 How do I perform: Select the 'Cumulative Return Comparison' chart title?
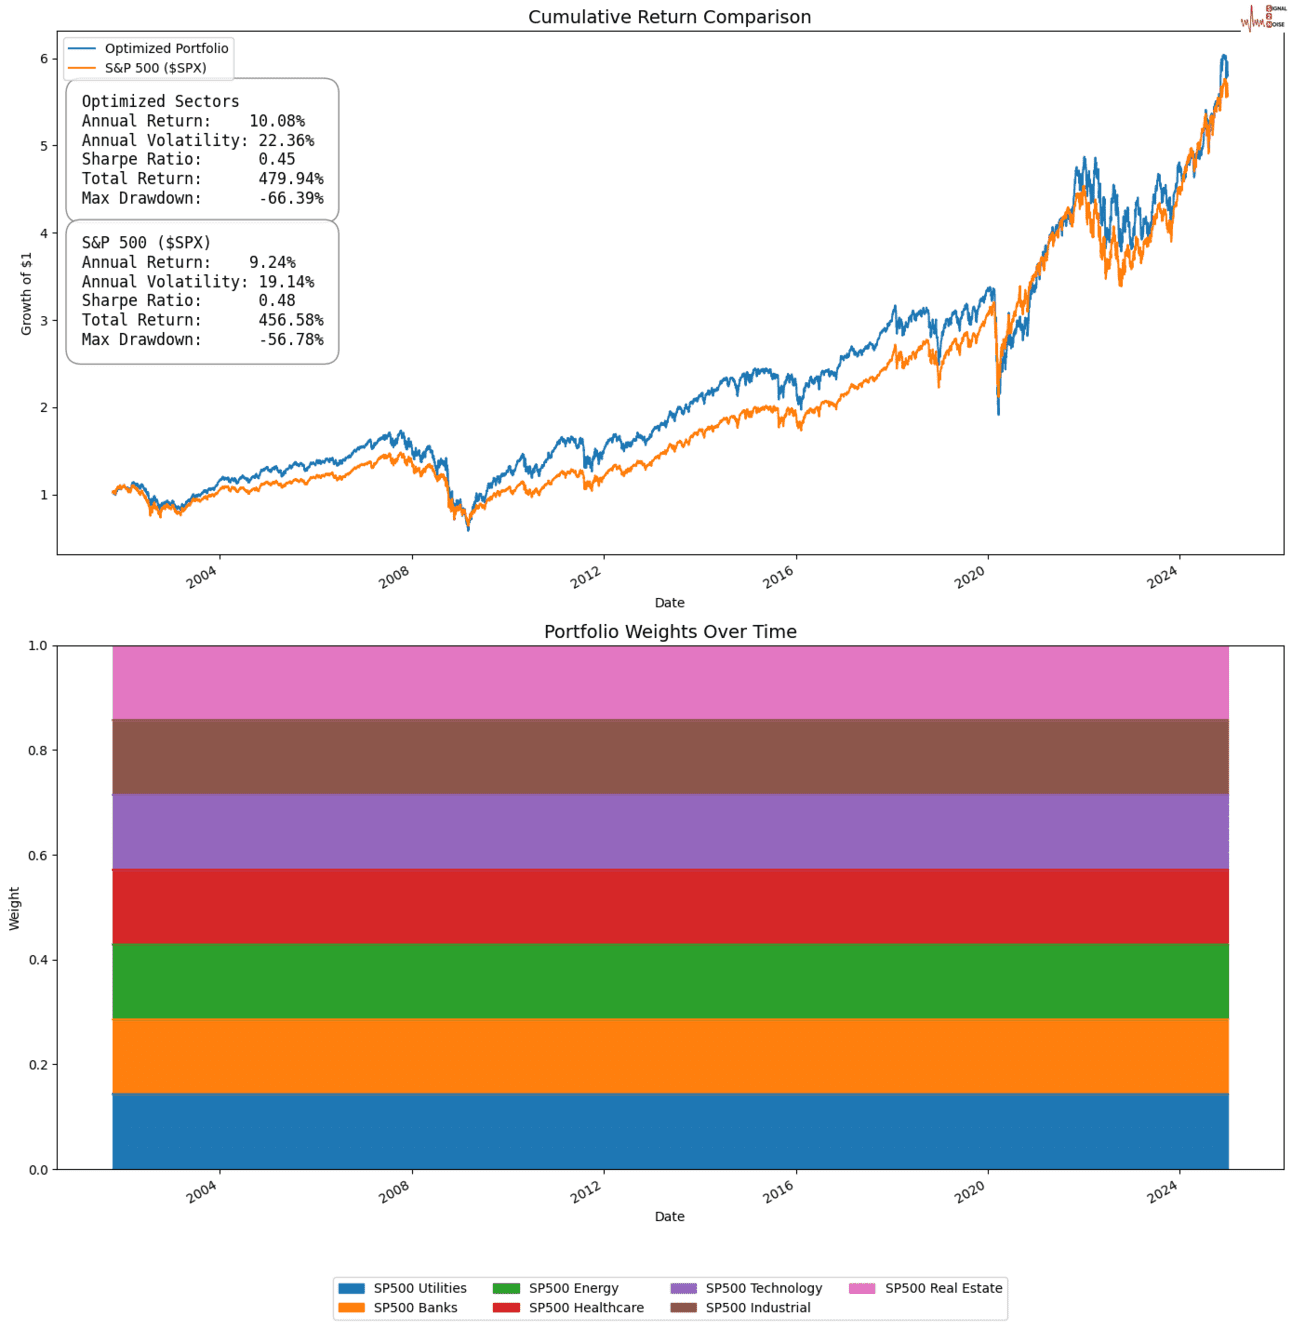tap(670, 17)
